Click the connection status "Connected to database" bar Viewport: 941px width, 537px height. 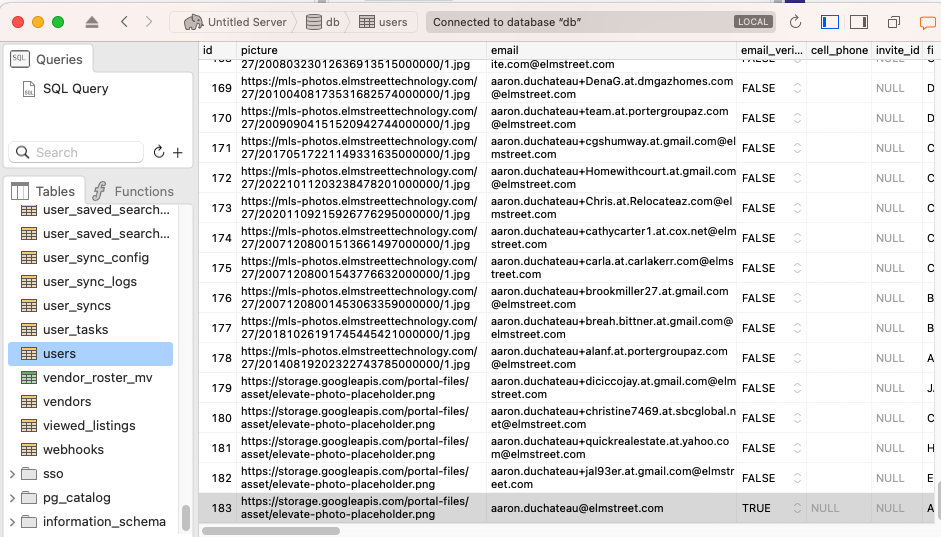click(x=600, y=22)
